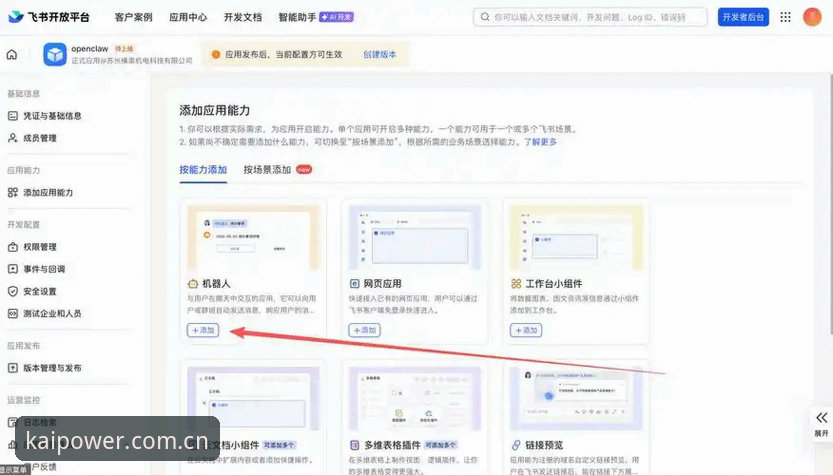833x475 pixels.
Task: Click the 网页应用 icon
Action: [354, 284]
